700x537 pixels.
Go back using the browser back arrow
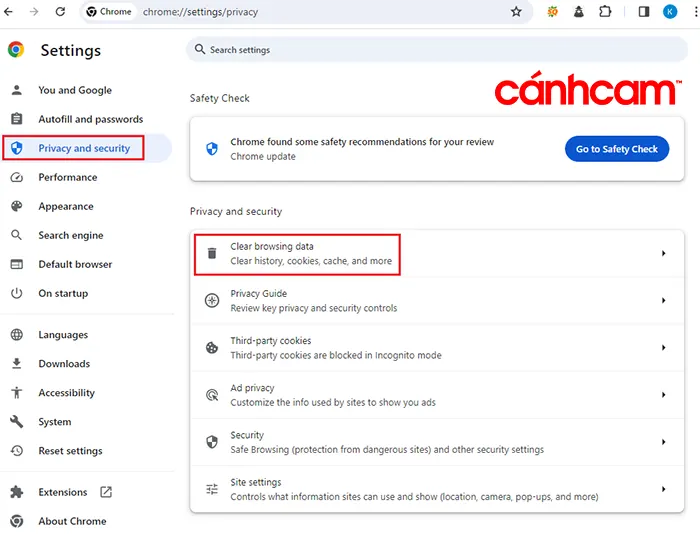click(8, 12)
